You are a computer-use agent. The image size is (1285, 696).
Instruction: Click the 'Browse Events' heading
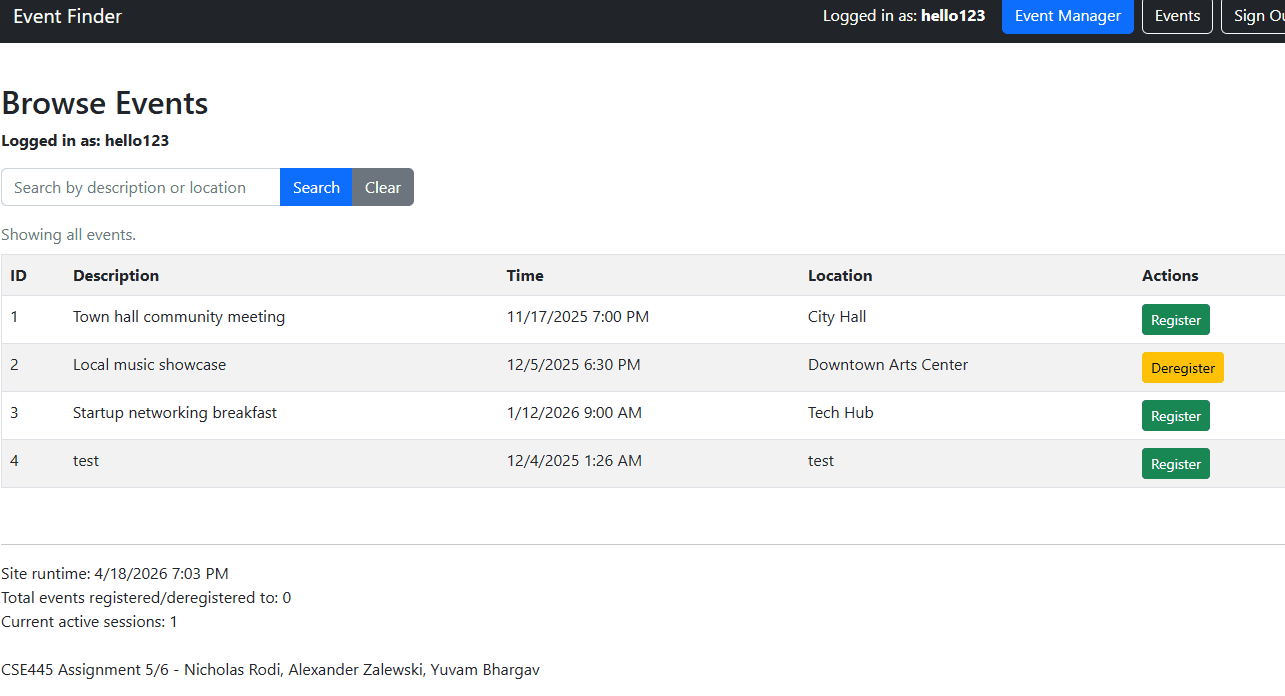coord(105,104)
